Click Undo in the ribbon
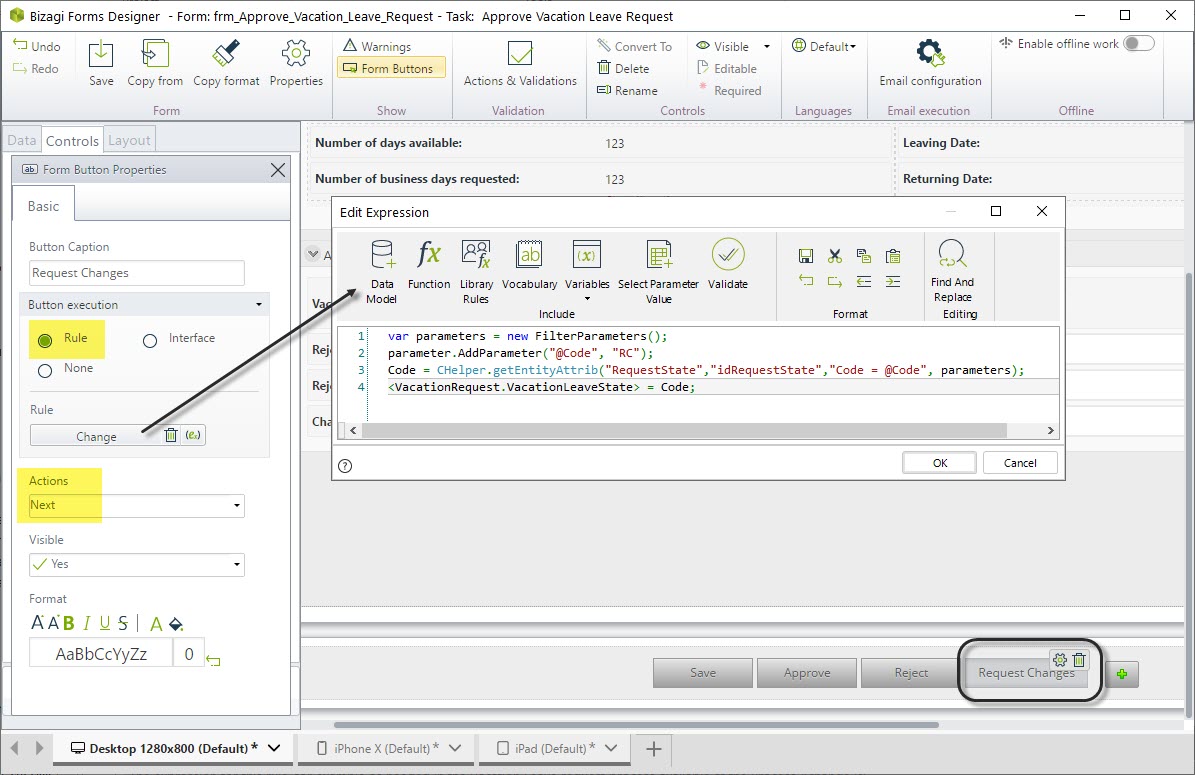This screenshot has width=1195, height=775. tap(37, 46)
